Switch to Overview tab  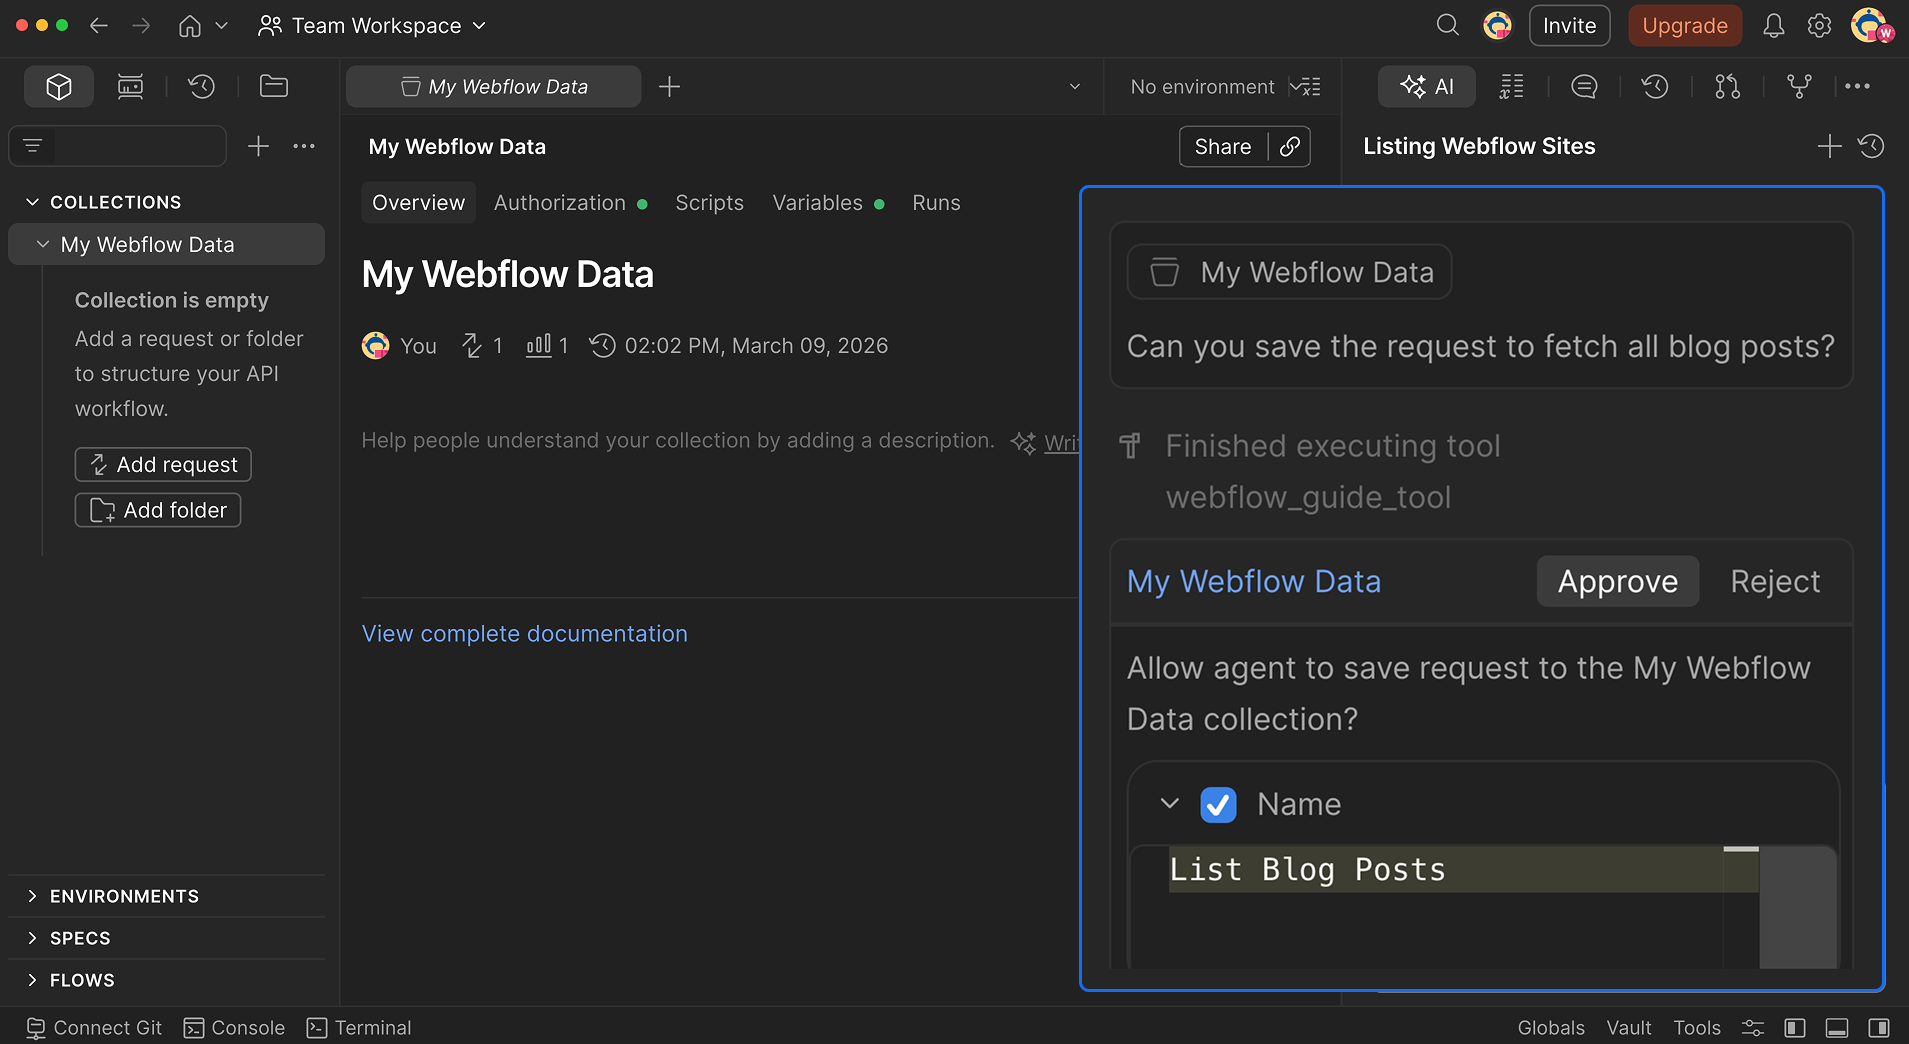click(418, 203)
